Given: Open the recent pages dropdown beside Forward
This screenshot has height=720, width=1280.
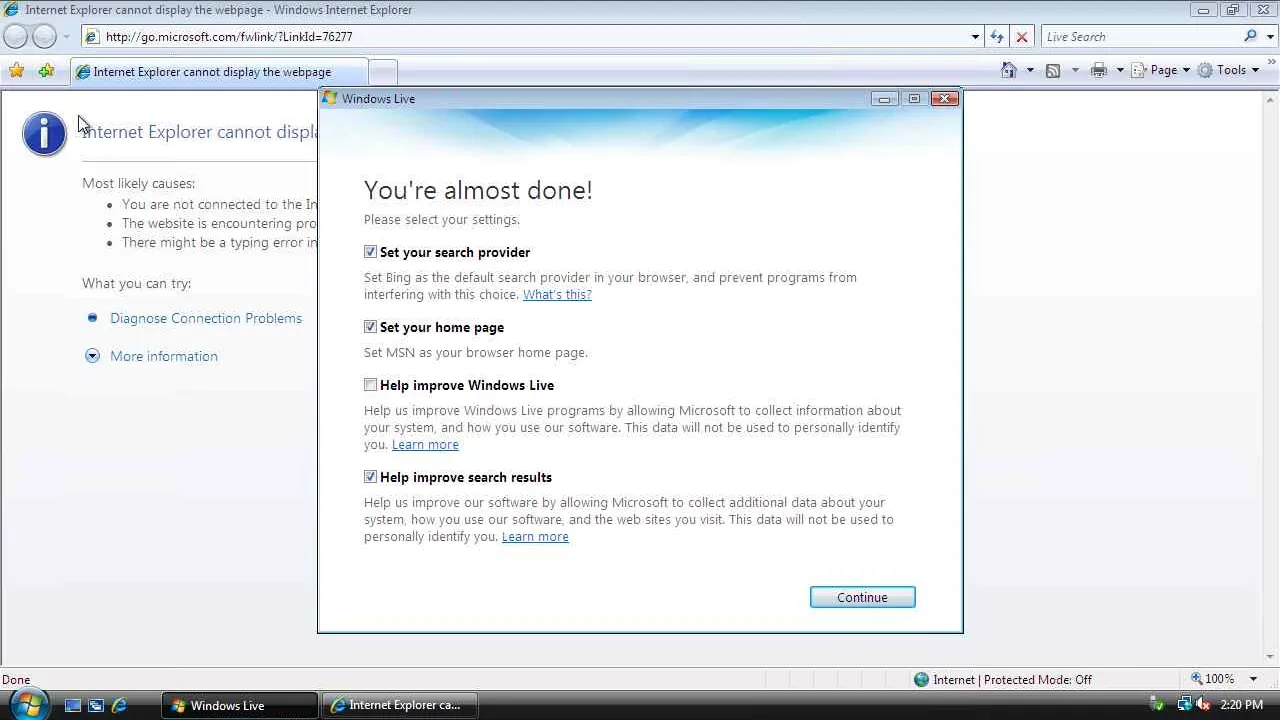Looking at the screenshot, I should coord(66,37).
